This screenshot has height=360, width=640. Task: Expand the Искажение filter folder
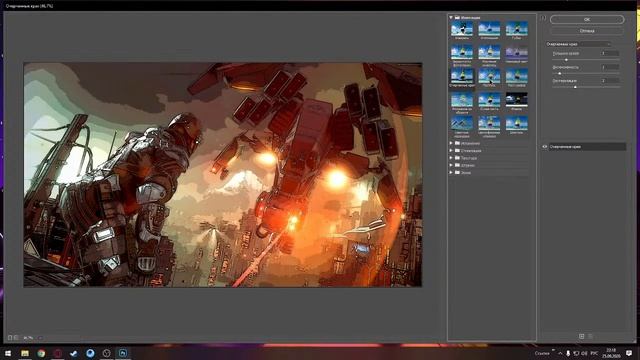[x=451, y=143]
